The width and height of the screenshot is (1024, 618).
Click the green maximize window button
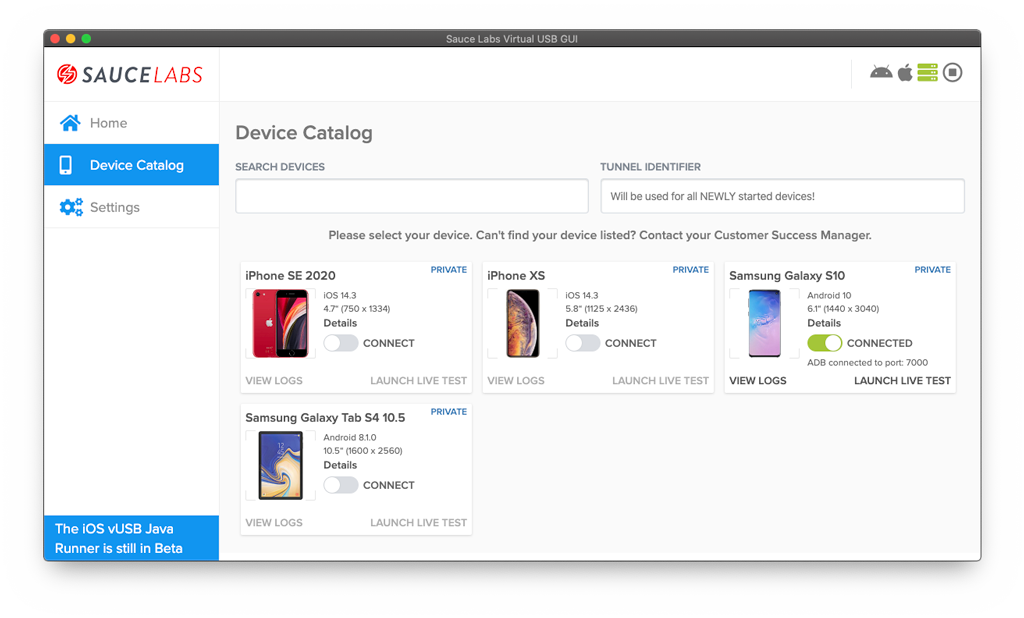pyautogui.click(x=86, y=39)
